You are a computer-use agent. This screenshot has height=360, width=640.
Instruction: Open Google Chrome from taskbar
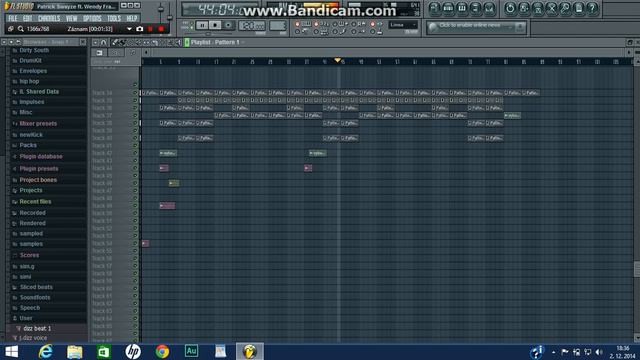click(x=162, y=351)
